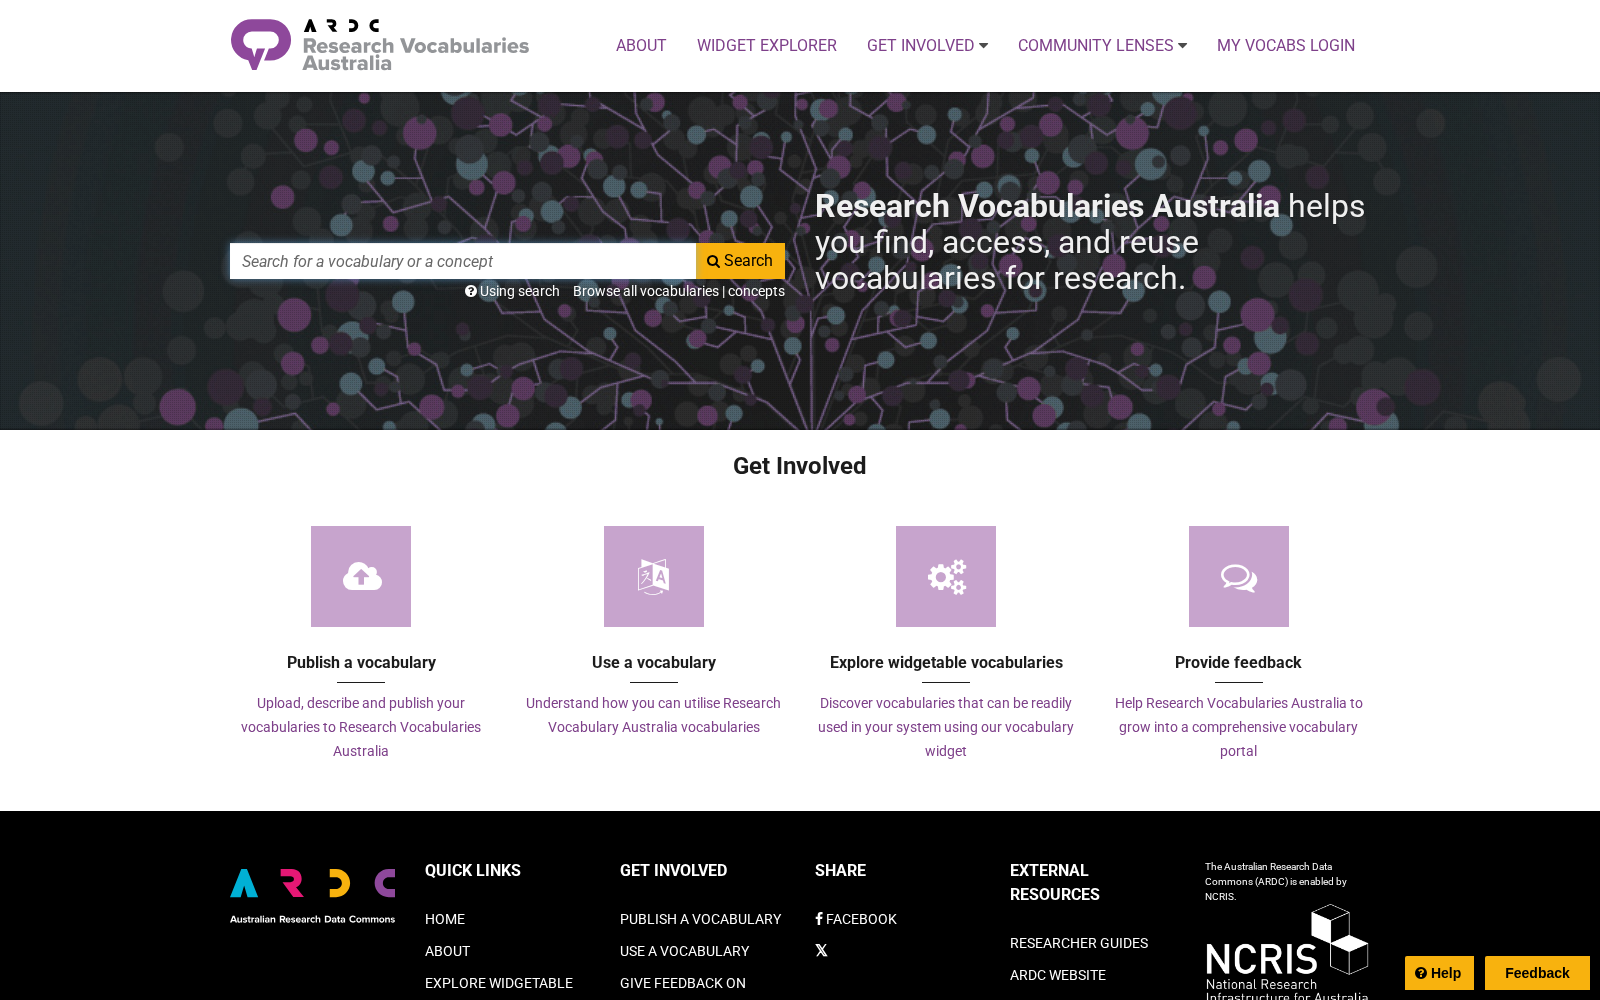This screenshot has height=1000, width=1600.
Task: Click the yellow Feedback button
Action: tap(1537, 973)
